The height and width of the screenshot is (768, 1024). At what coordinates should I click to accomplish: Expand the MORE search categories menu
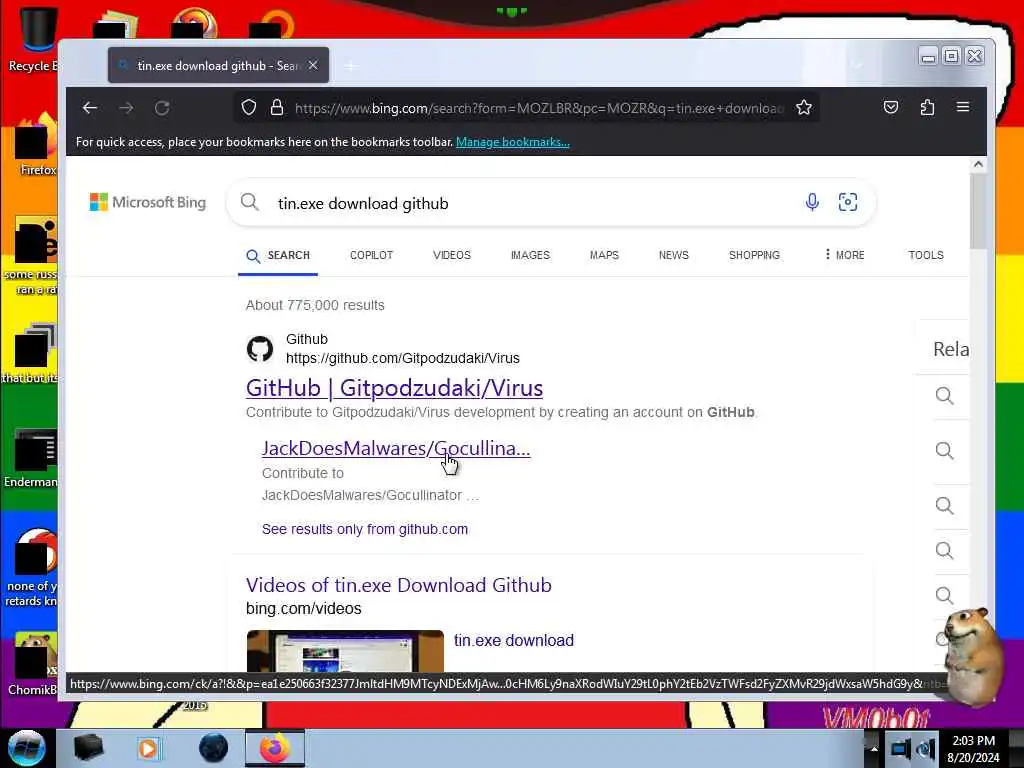844,255
